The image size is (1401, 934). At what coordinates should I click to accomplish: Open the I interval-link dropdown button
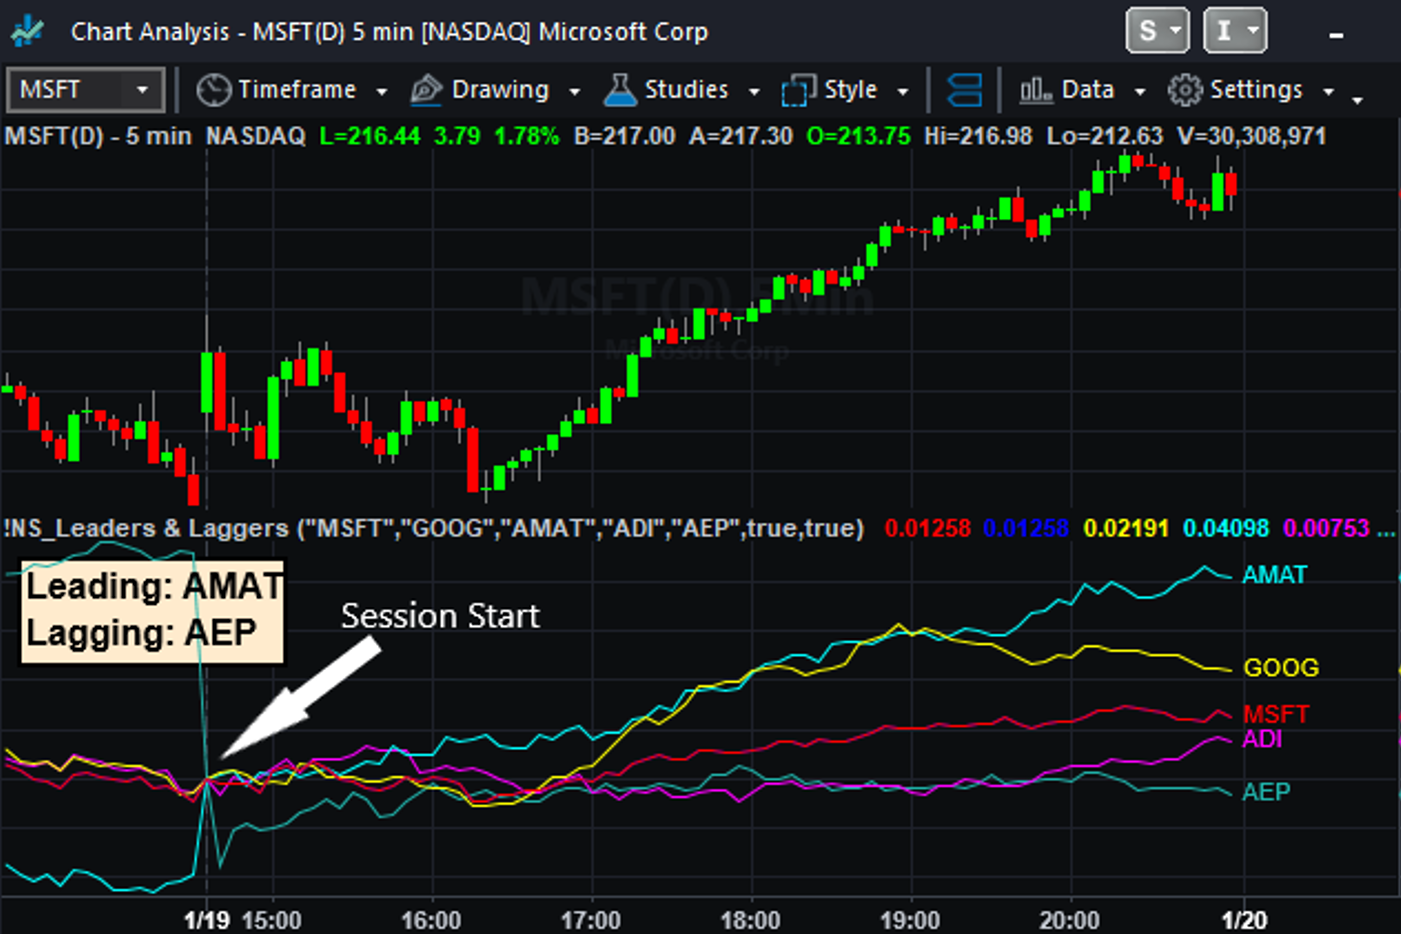[1235, 31]
